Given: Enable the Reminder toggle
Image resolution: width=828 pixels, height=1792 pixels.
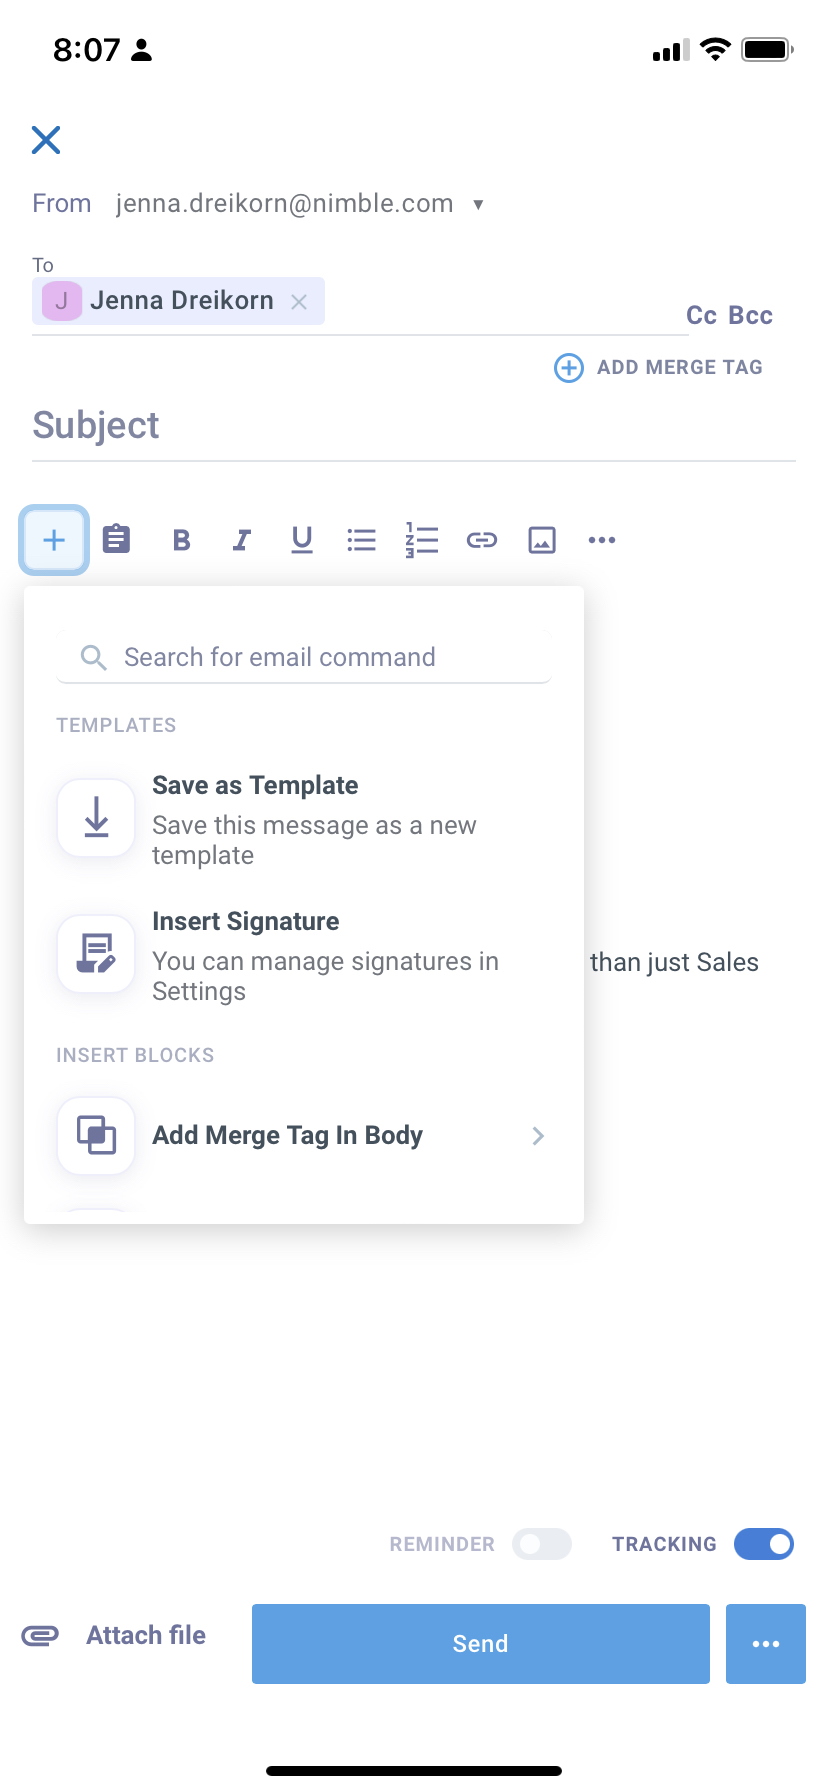Looking at the screenshot, I should (541, 1544).
